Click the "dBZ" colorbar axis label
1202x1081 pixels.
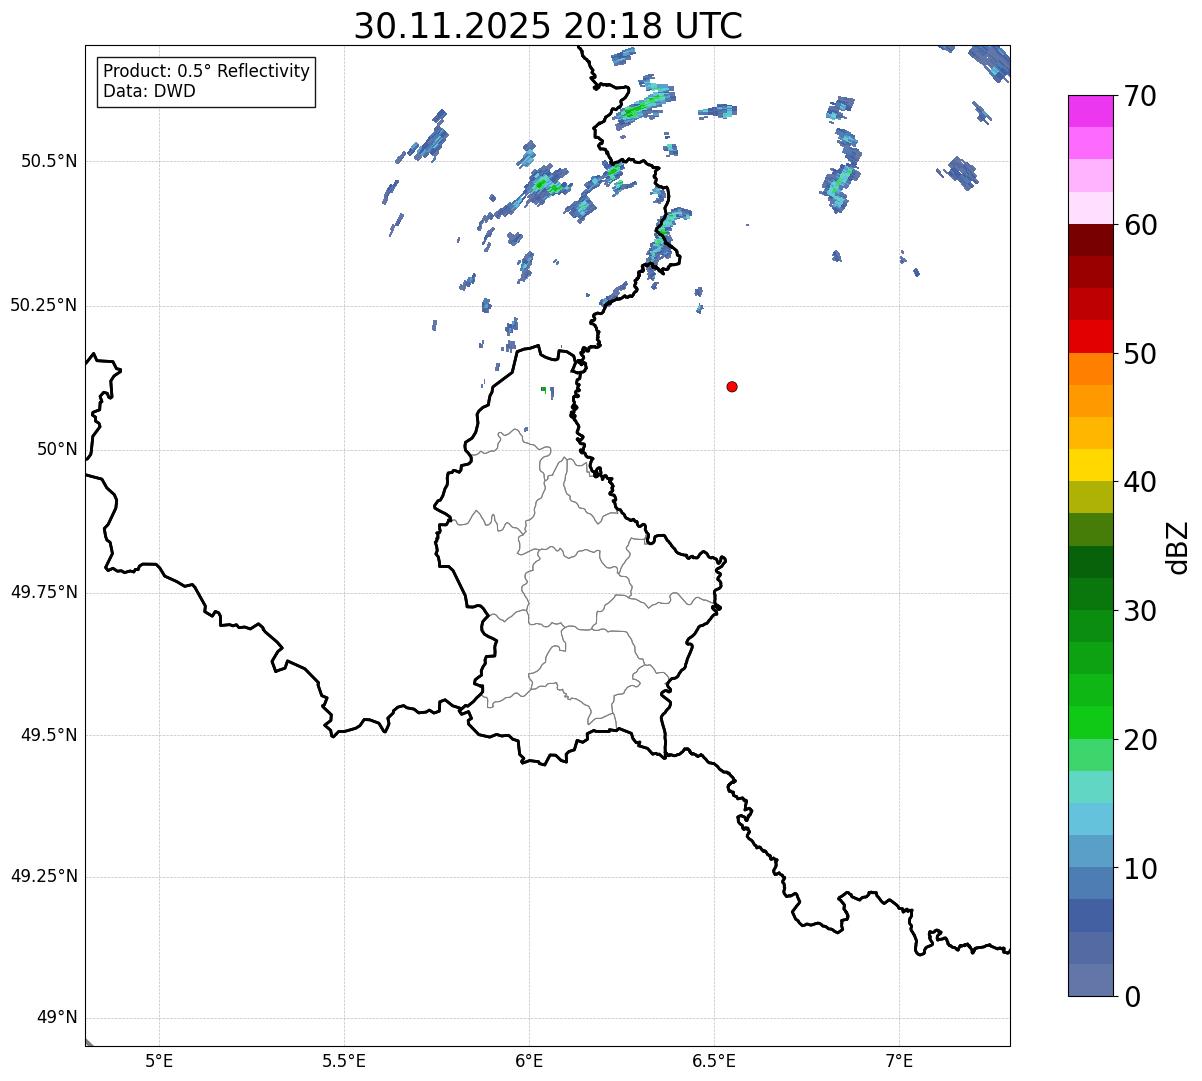pos(1178,546)
